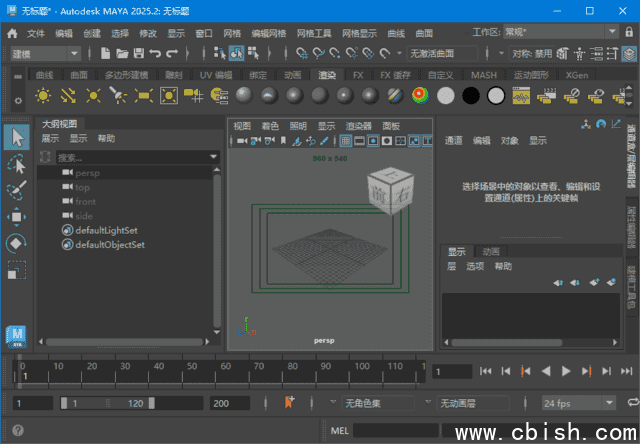
Task: Click the view cube in viewport
Action: 391,190
